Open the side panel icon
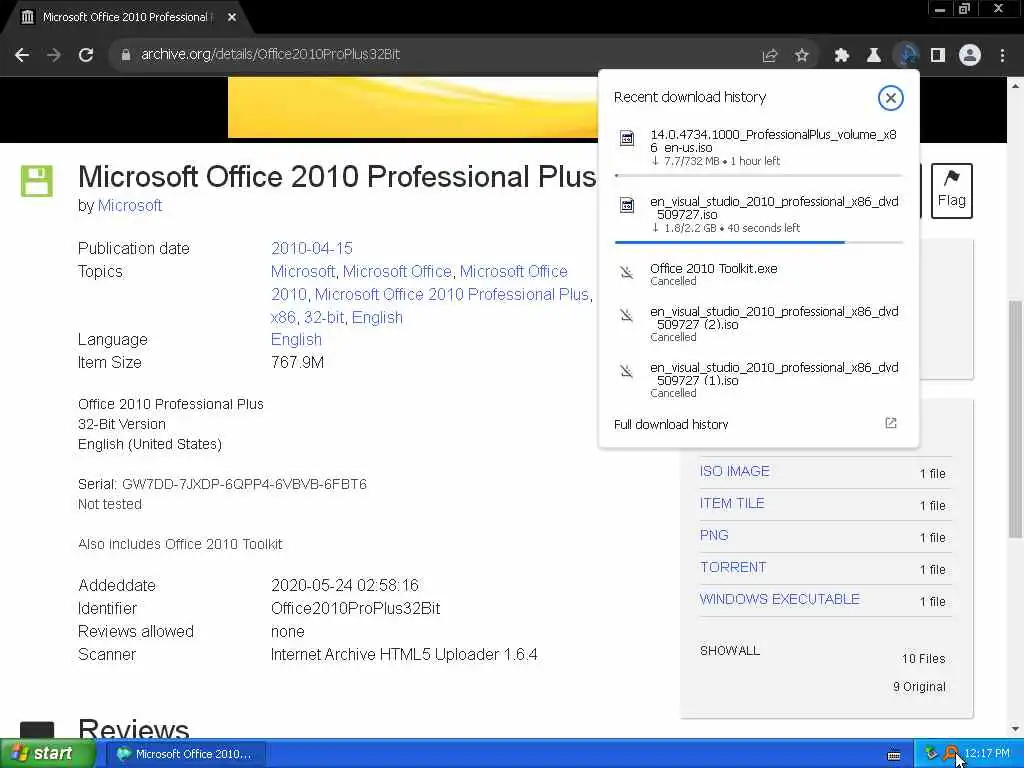The height and width of the screenshot is (768, 1024). tap(938, 56)
